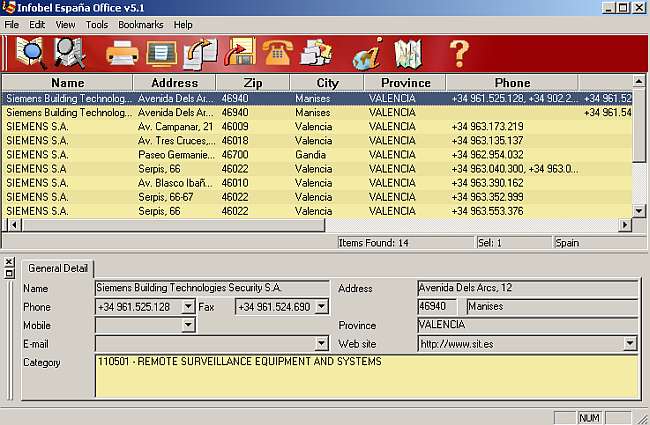Close the detail panel with the X
The image size is (650, 425).
9,262
